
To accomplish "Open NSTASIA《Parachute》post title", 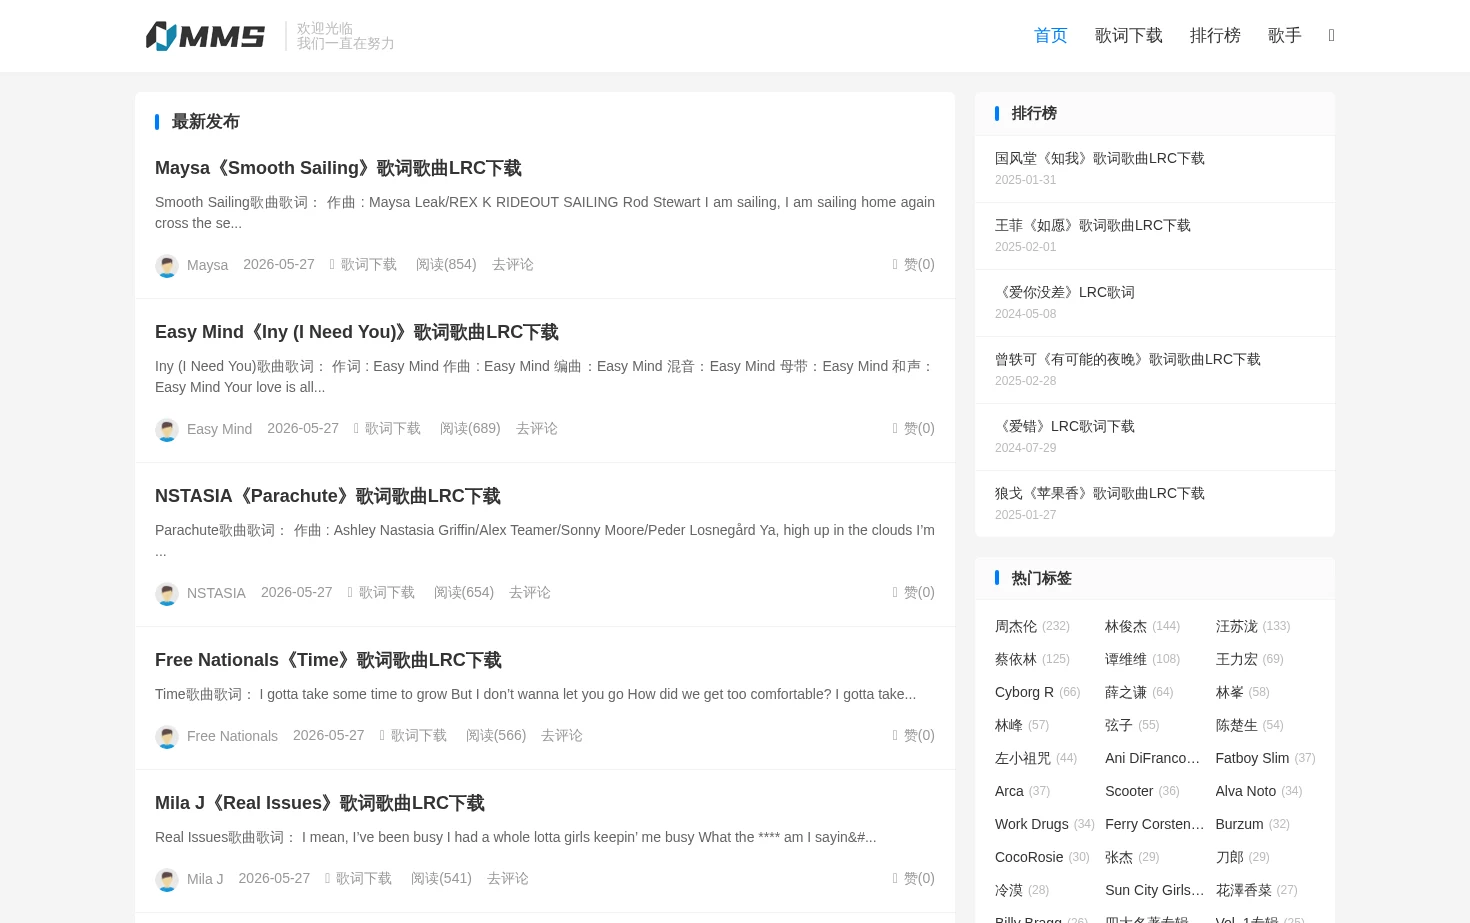I will click(x=328, y=496).
